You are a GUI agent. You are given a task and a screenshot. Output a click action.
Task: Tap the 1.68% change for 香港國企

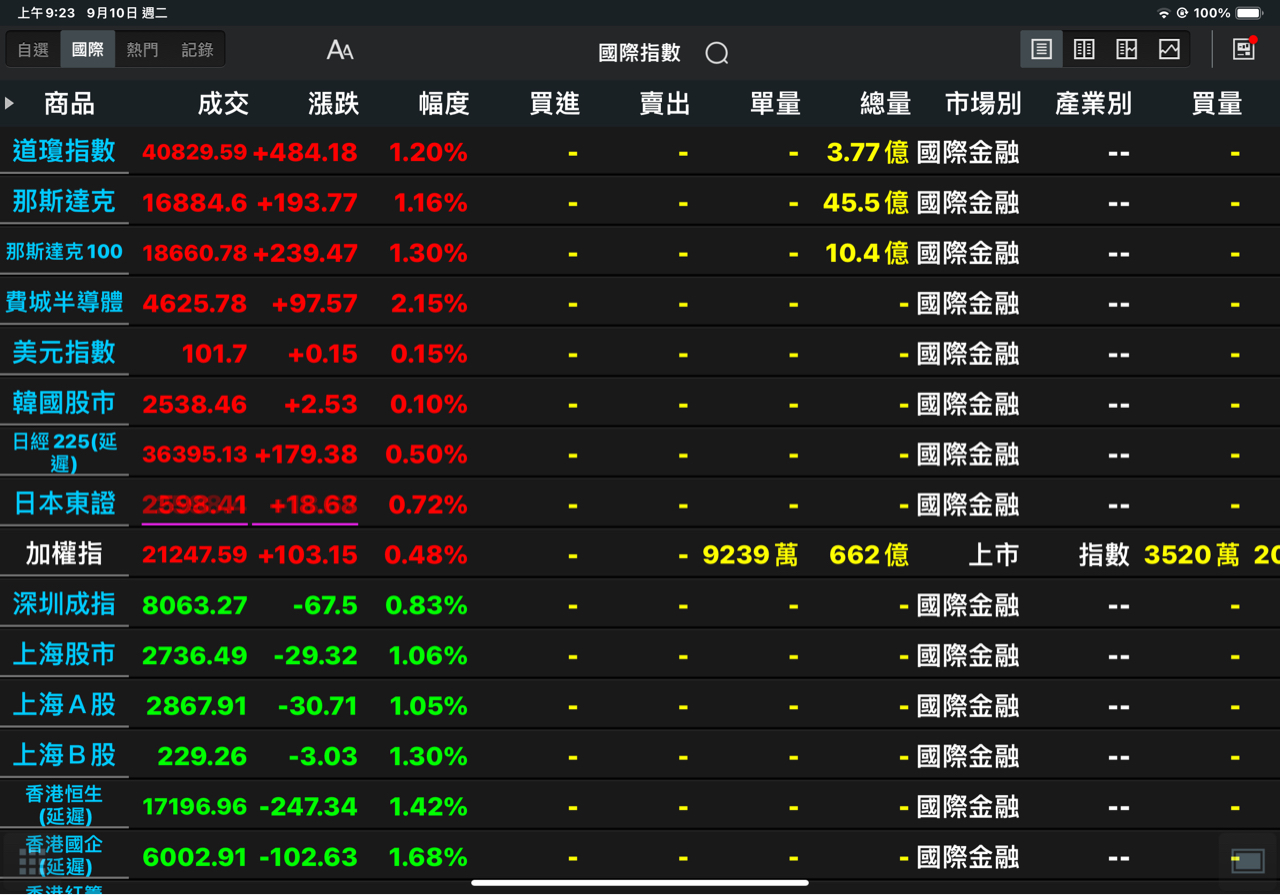(428, 857)
